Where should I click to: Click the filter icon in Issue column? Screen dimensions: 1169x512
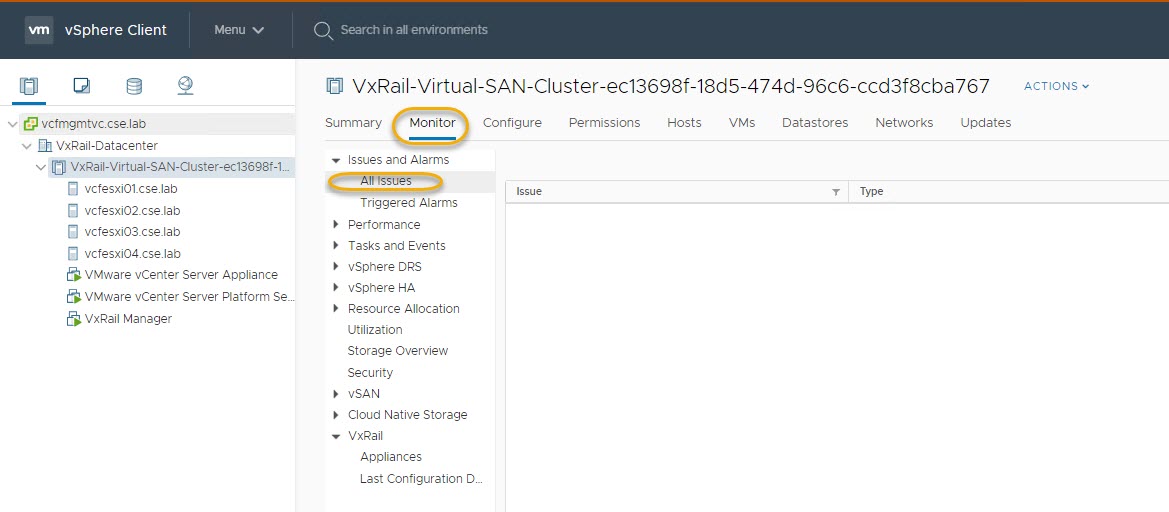(x=835, y=192)
